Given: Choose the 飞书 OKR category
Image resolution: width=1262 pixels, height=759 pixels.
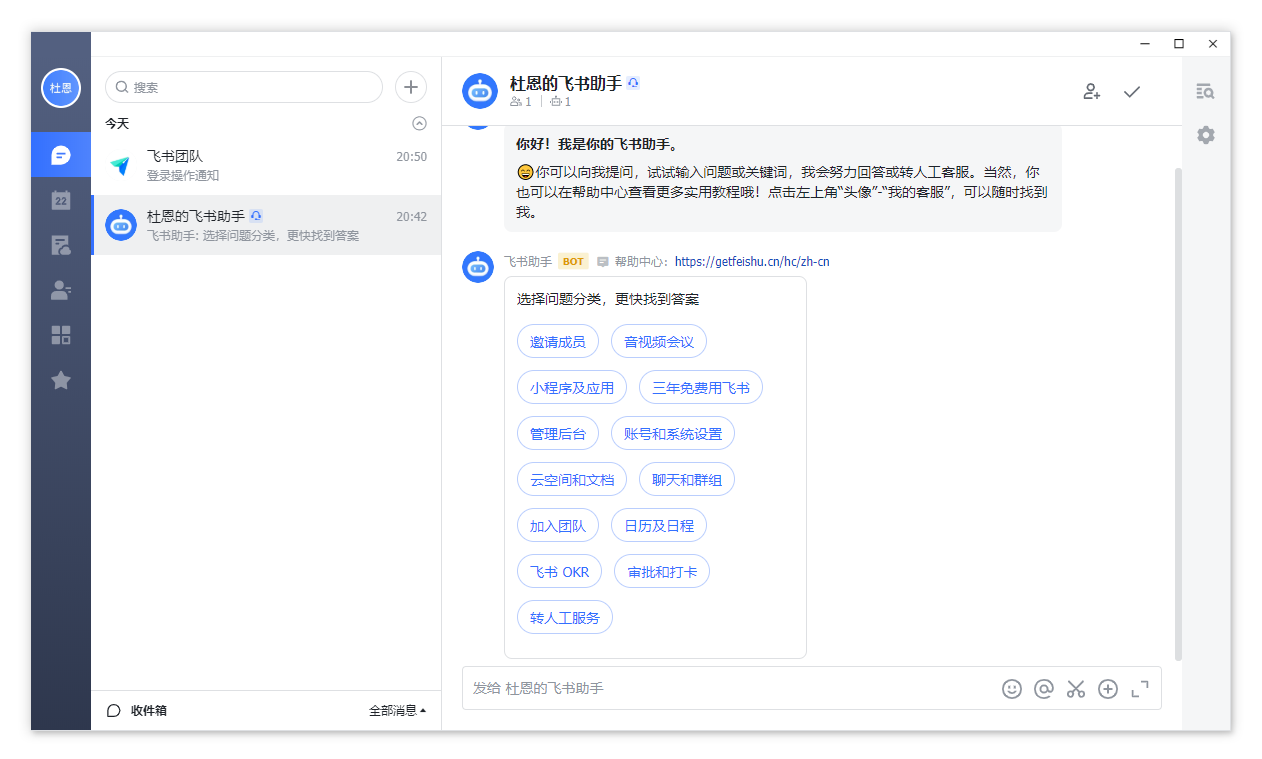Looking at the screenshot, I should pyautogui.click(x=560, y=572).
